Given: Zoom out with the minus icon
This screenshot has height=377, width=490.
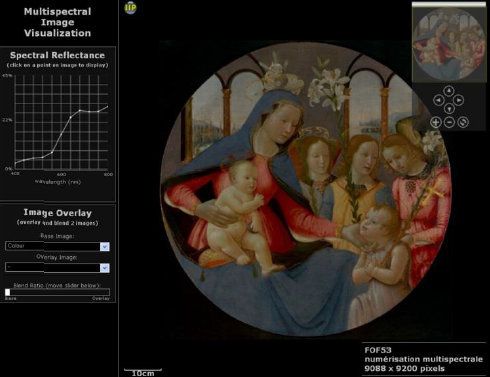Looking at the screenshot, I should coord(449,122).
